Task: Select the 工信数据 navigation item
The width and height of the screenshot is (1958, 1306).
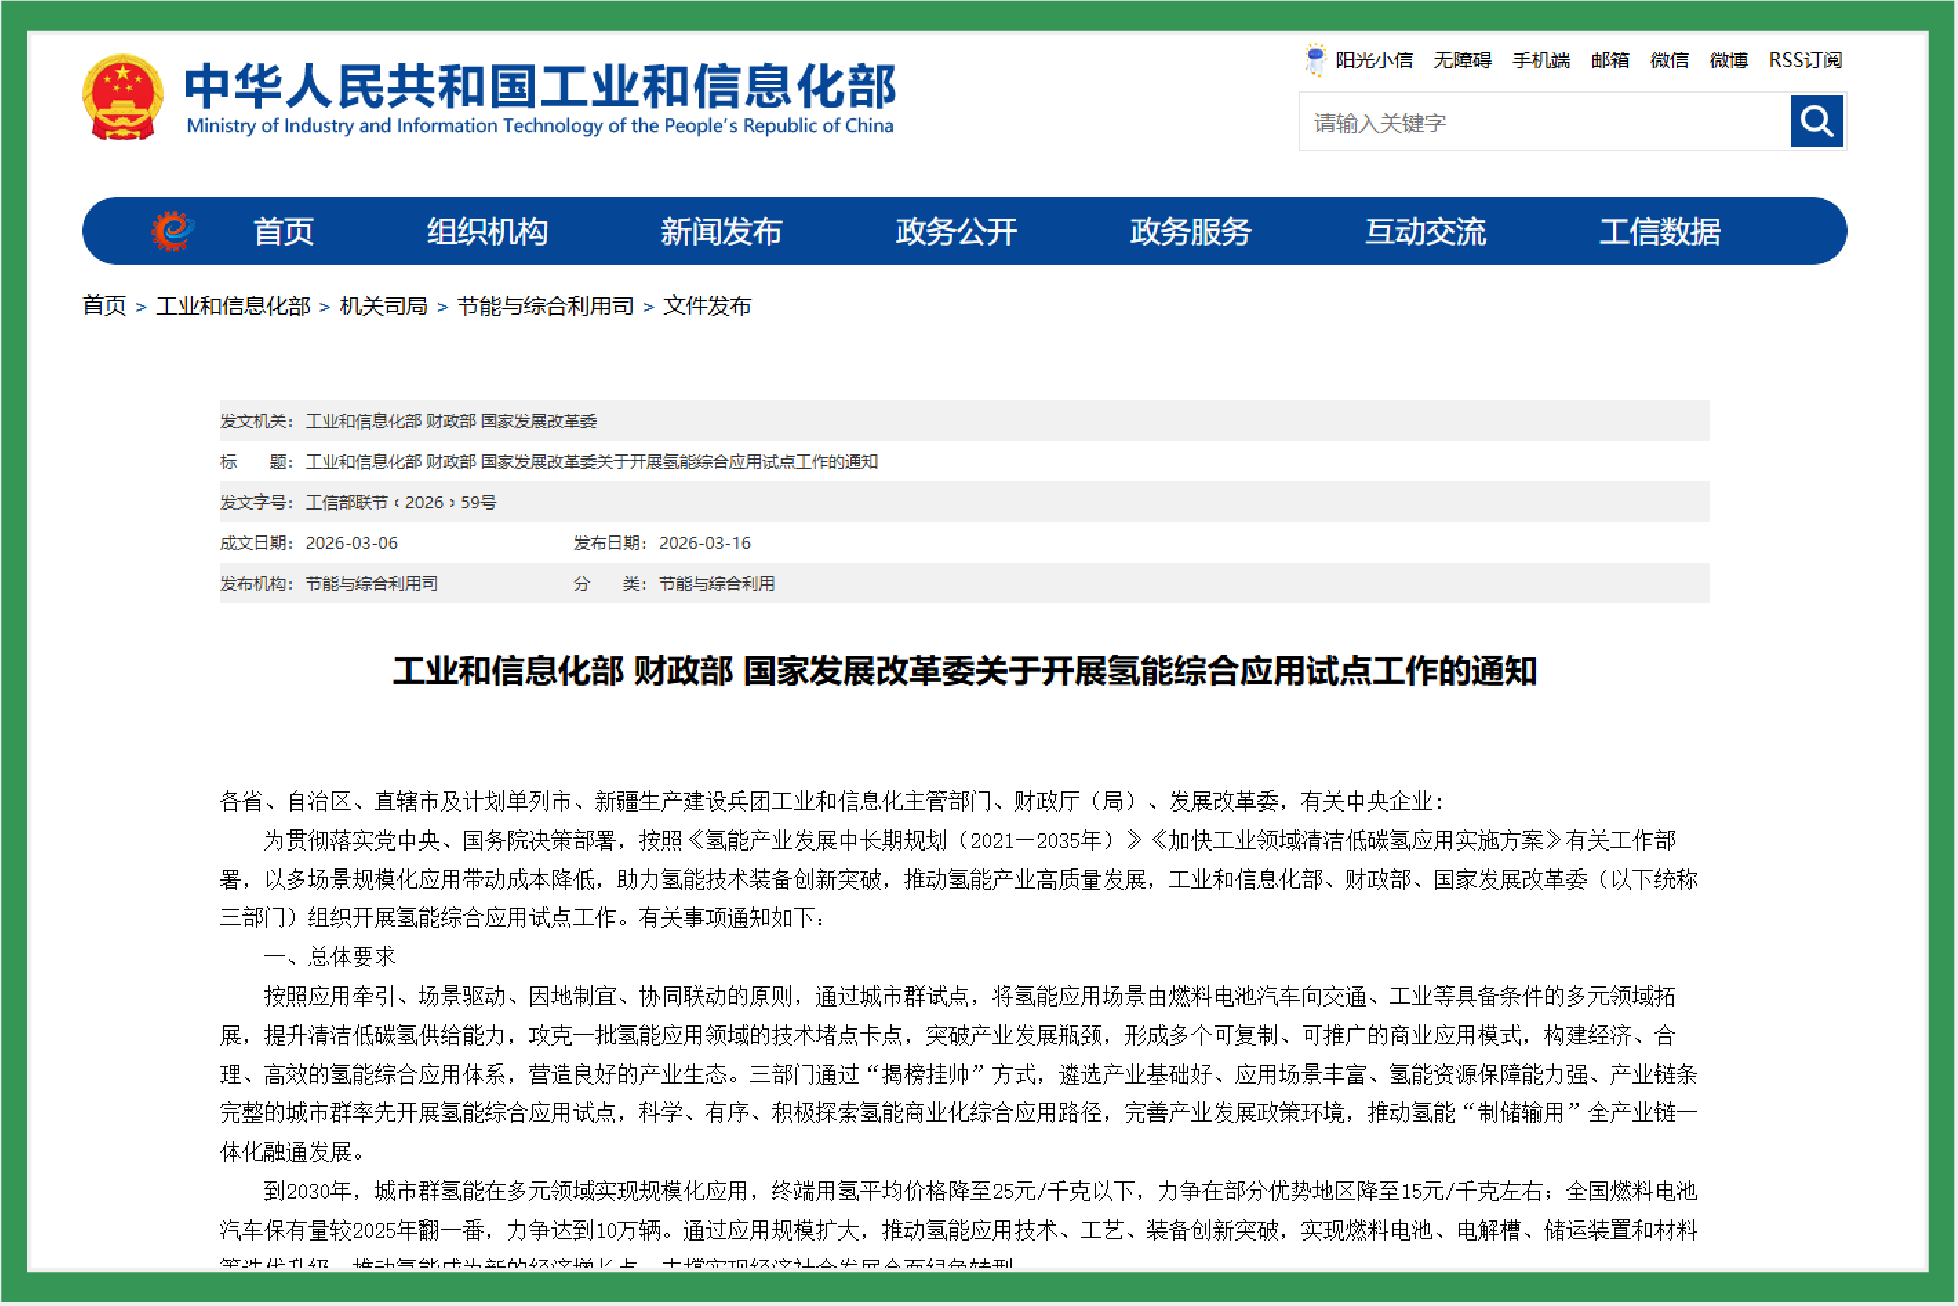Action: coord(1659,232)
